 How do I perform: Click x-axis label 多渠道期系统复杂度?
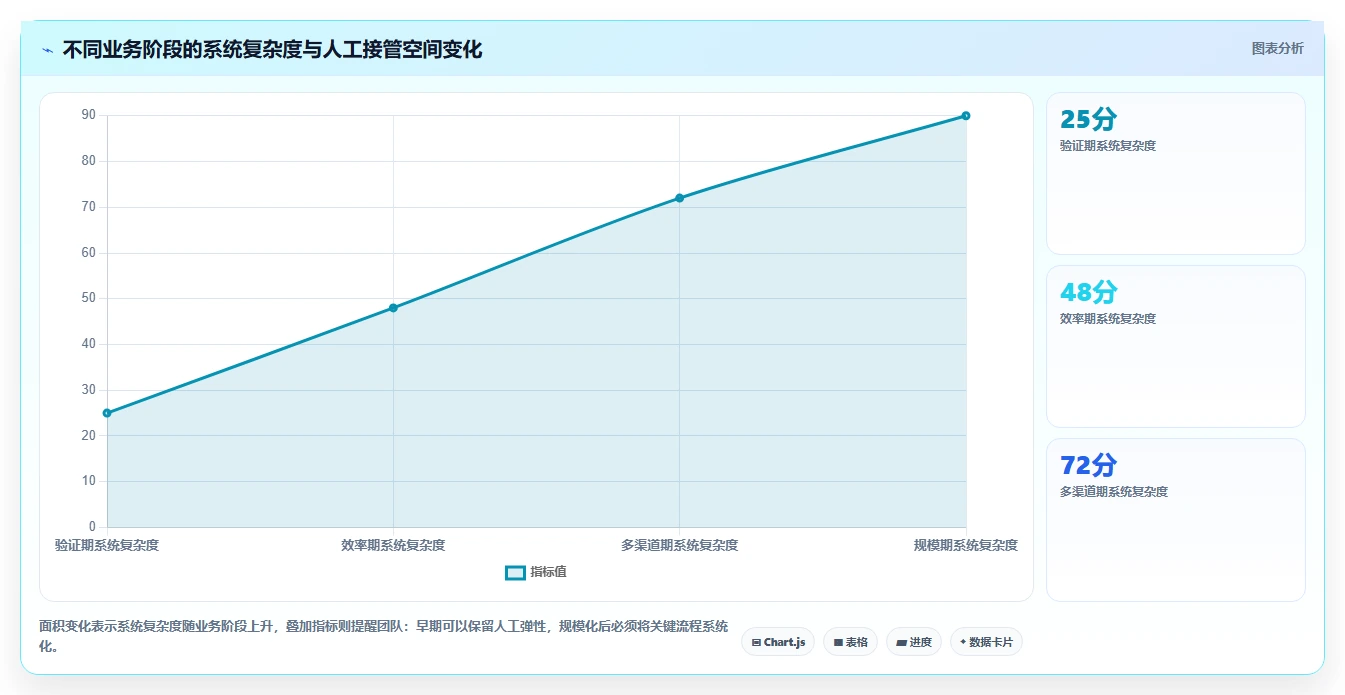(679, 545)
